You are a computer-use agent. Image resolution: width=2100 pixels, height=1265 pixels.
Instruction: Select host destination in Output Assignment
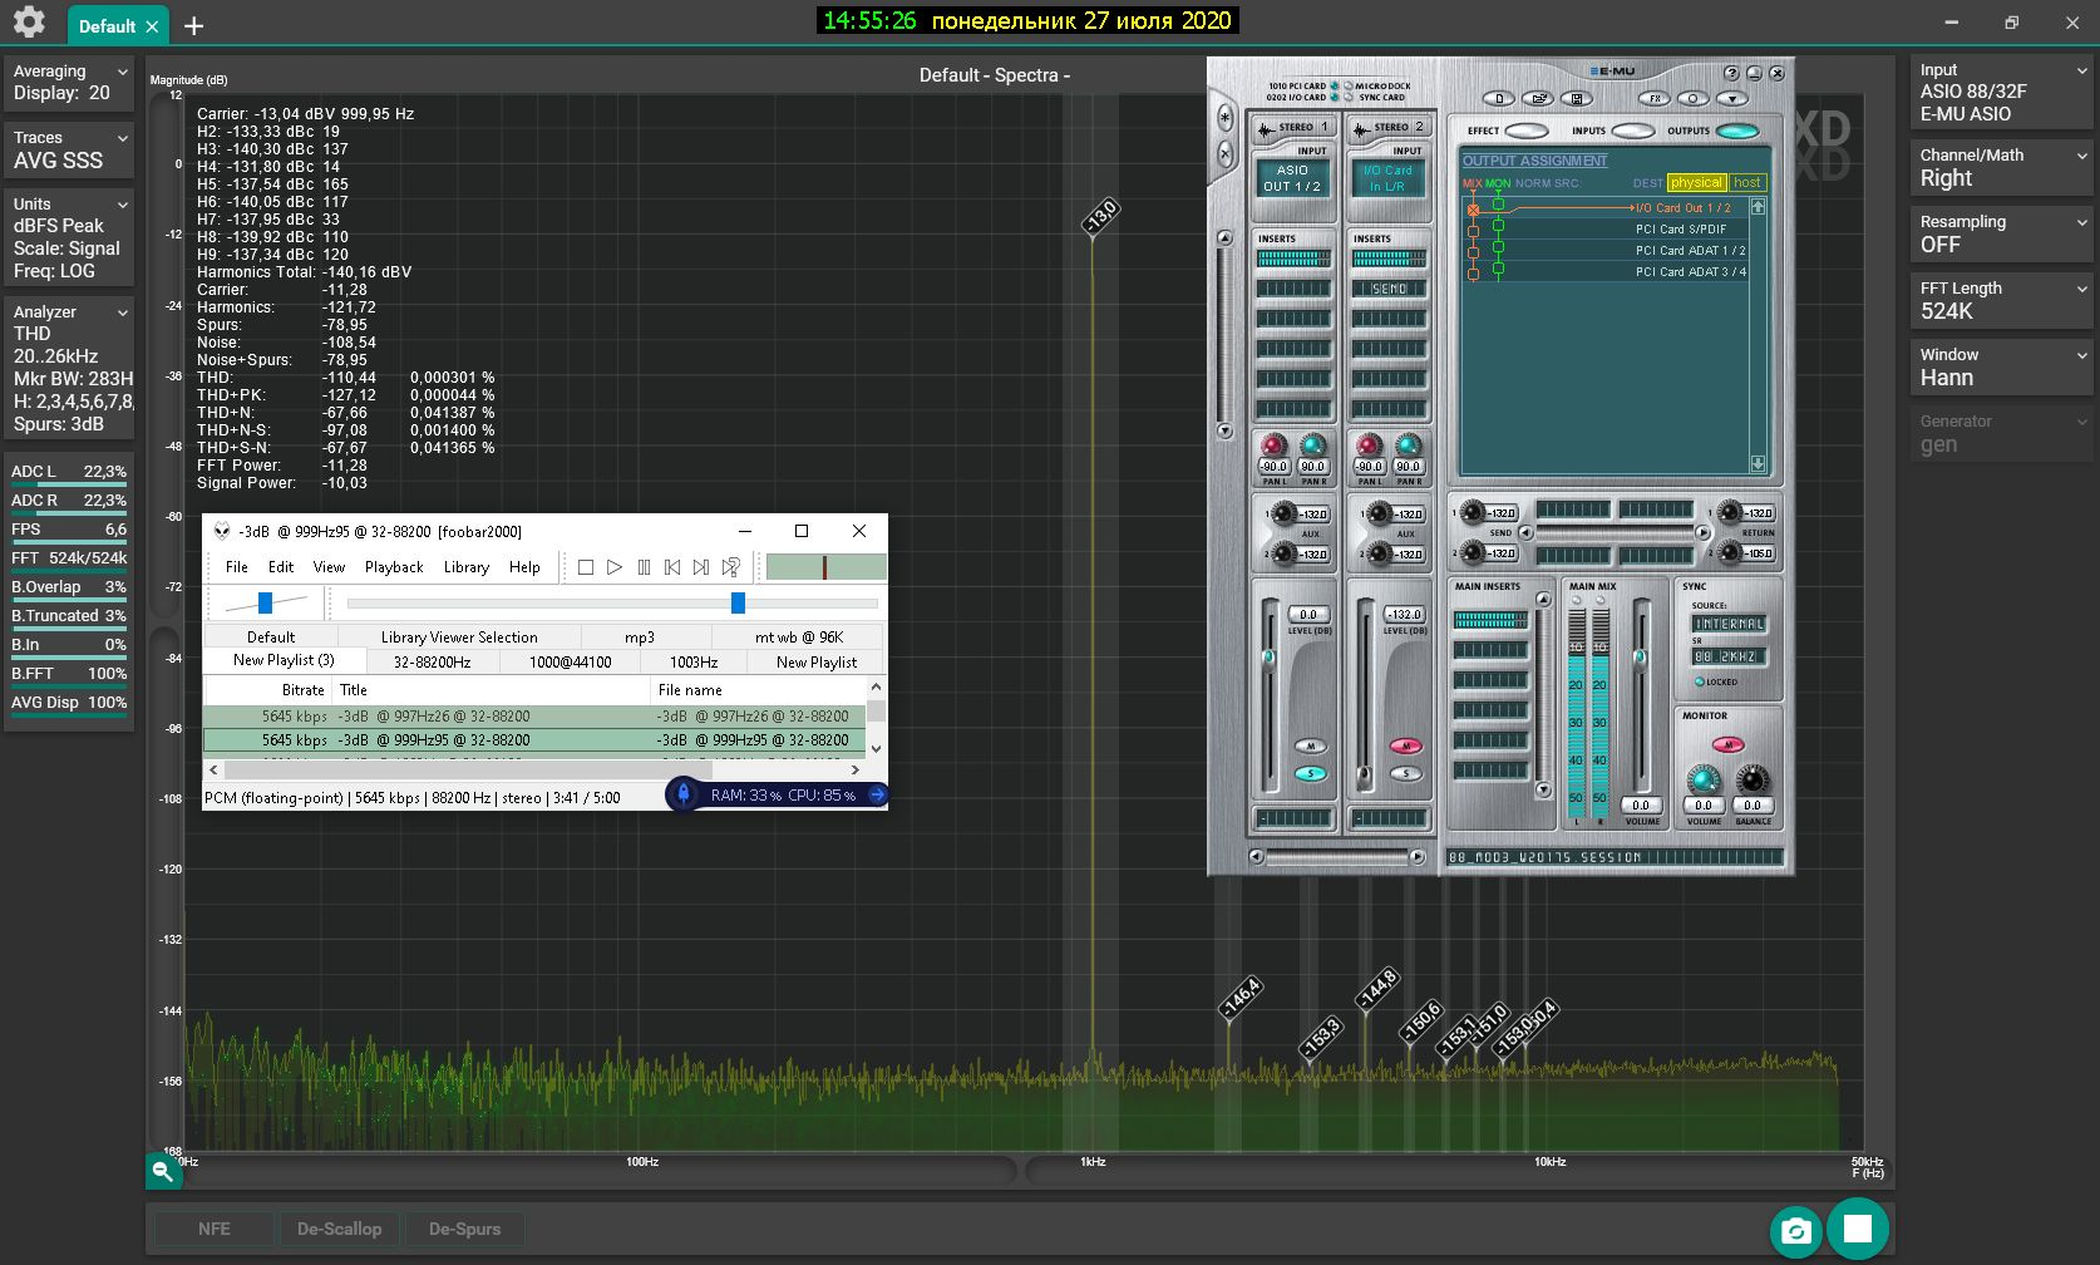pyautogui.click(x=1747, y=182)
